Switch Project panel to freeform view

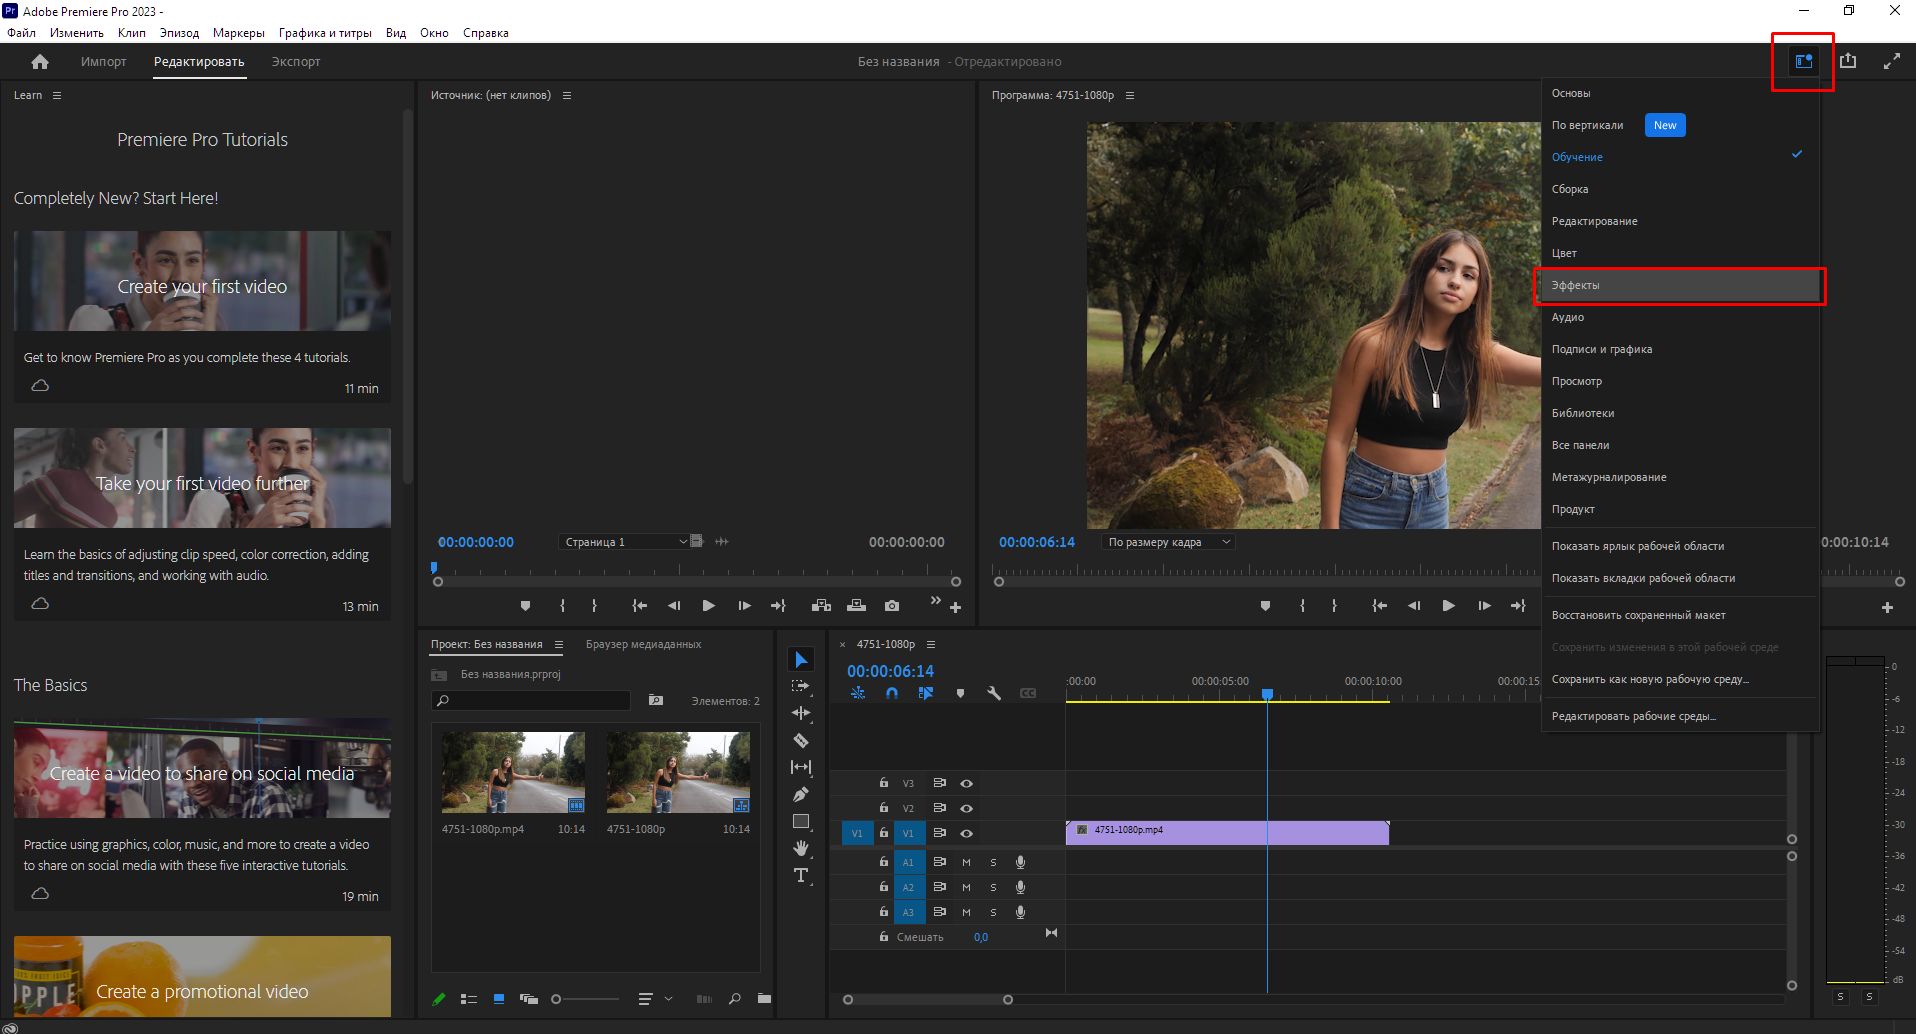click(x=529, y=998)
